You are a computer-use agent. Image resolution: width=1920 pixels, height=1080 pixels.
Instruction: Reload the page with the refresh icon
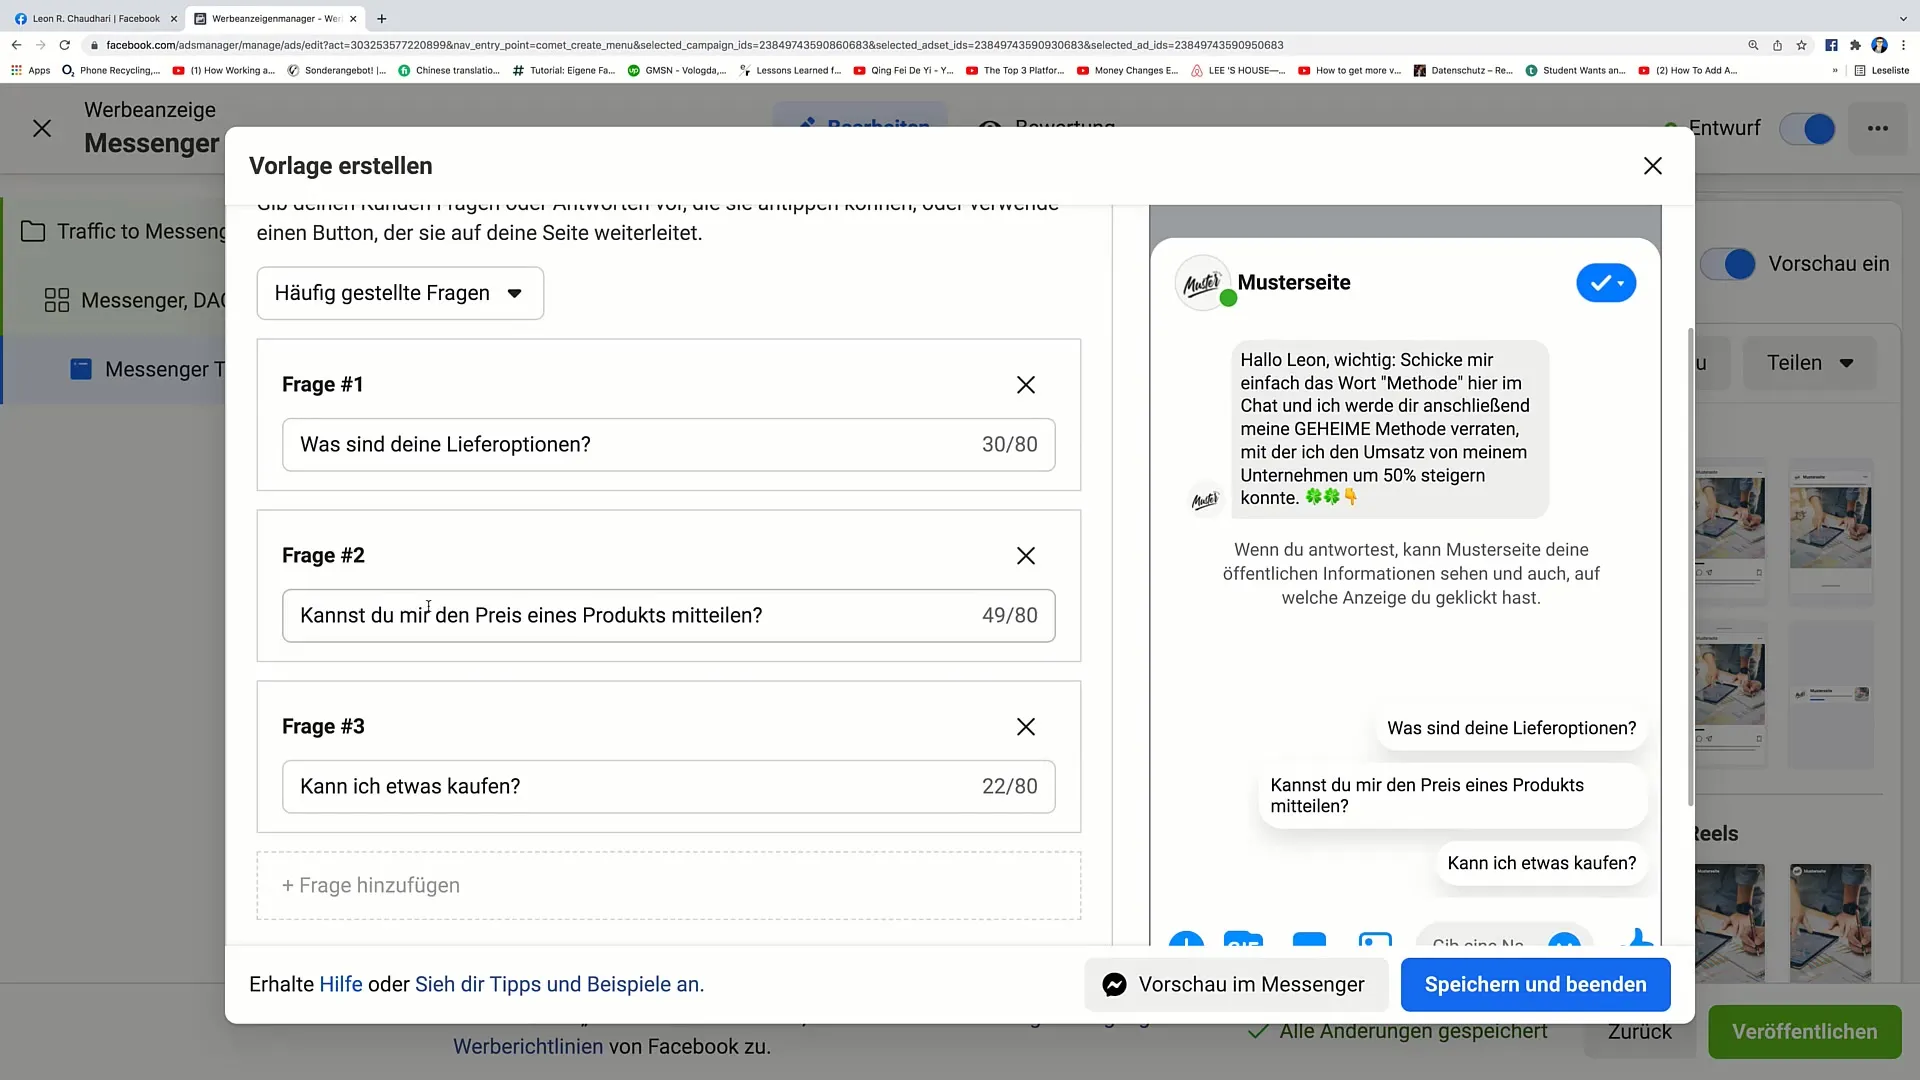tap(65, 45)
